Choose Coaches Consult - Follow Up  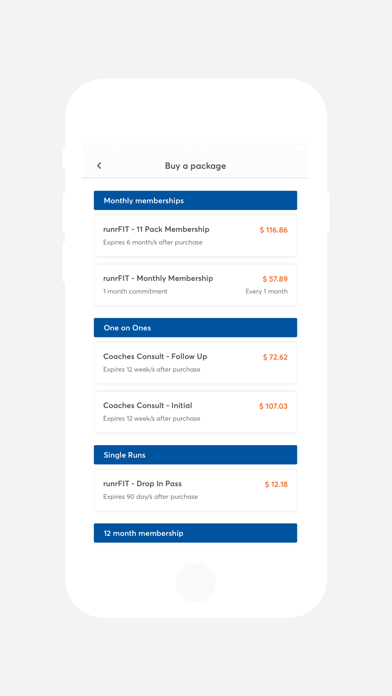[x=195, y=363]
